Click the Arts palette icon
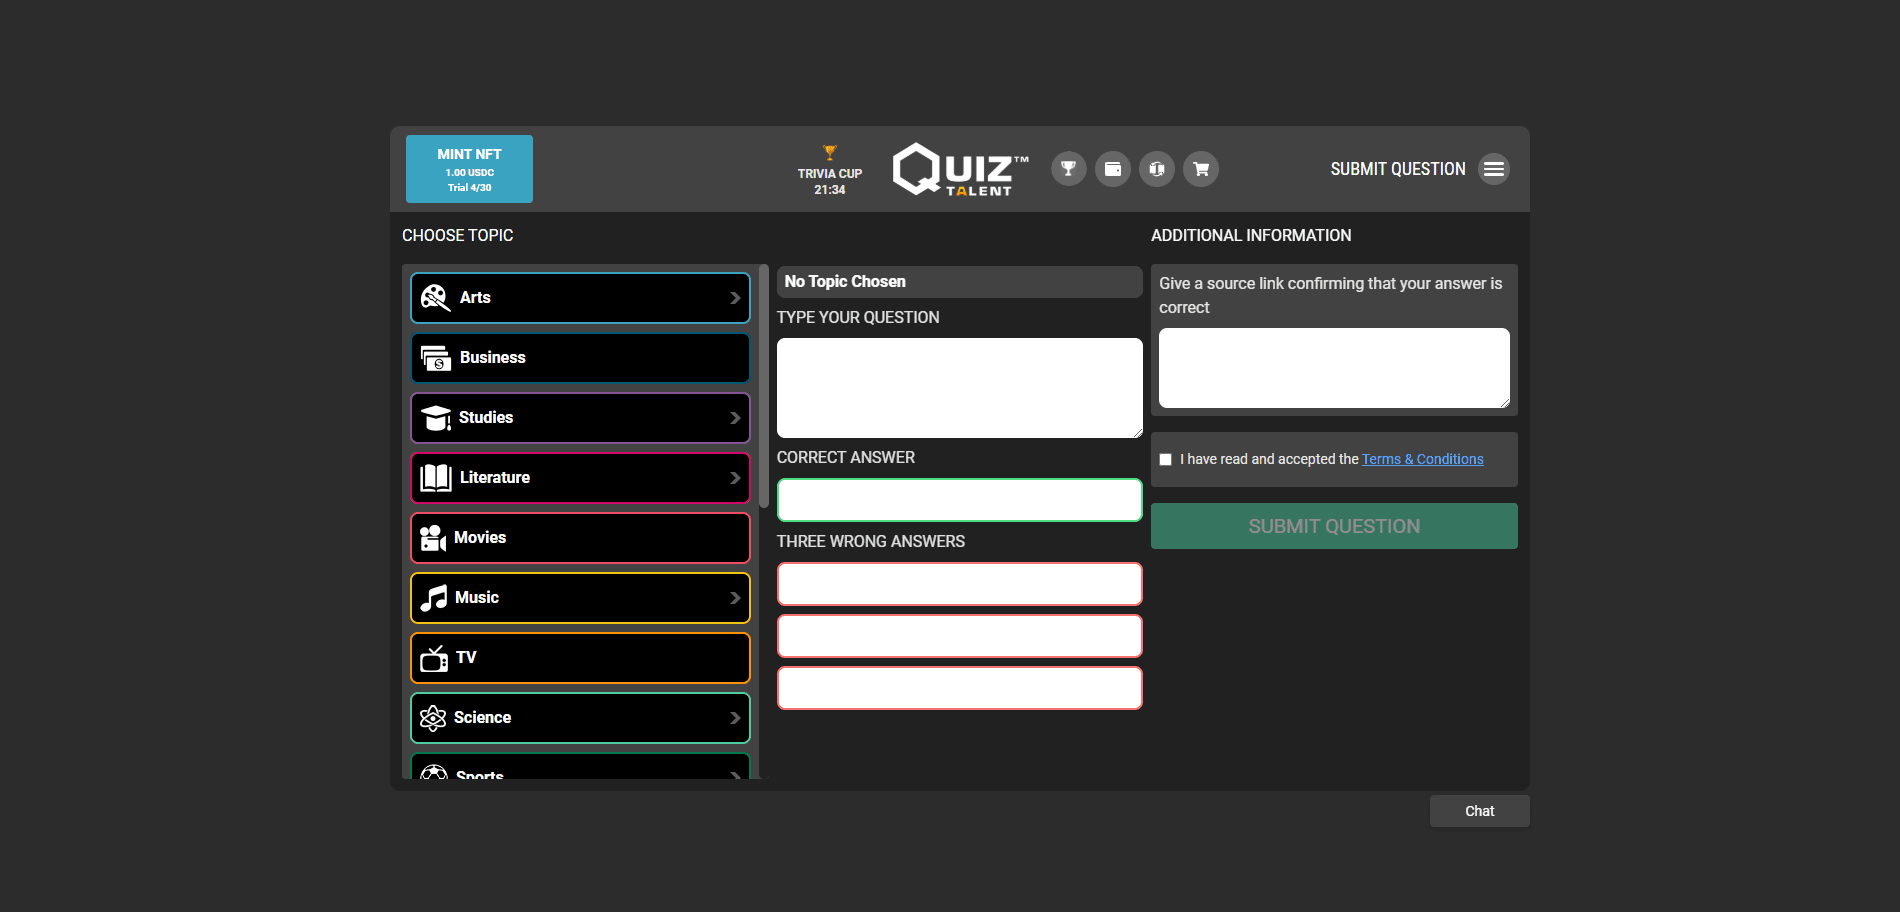 coord(435,298)
